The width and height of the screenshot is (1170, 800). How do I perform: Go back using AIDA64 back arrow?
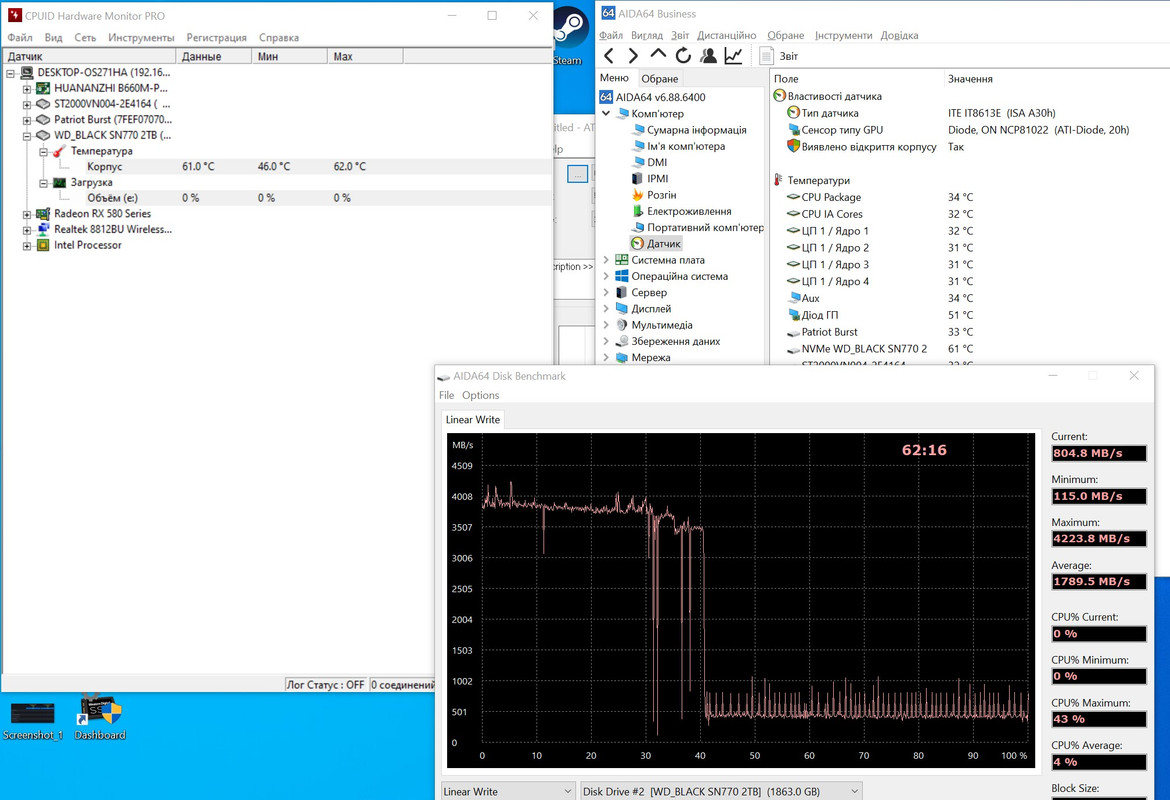click(x=609, y=56)
